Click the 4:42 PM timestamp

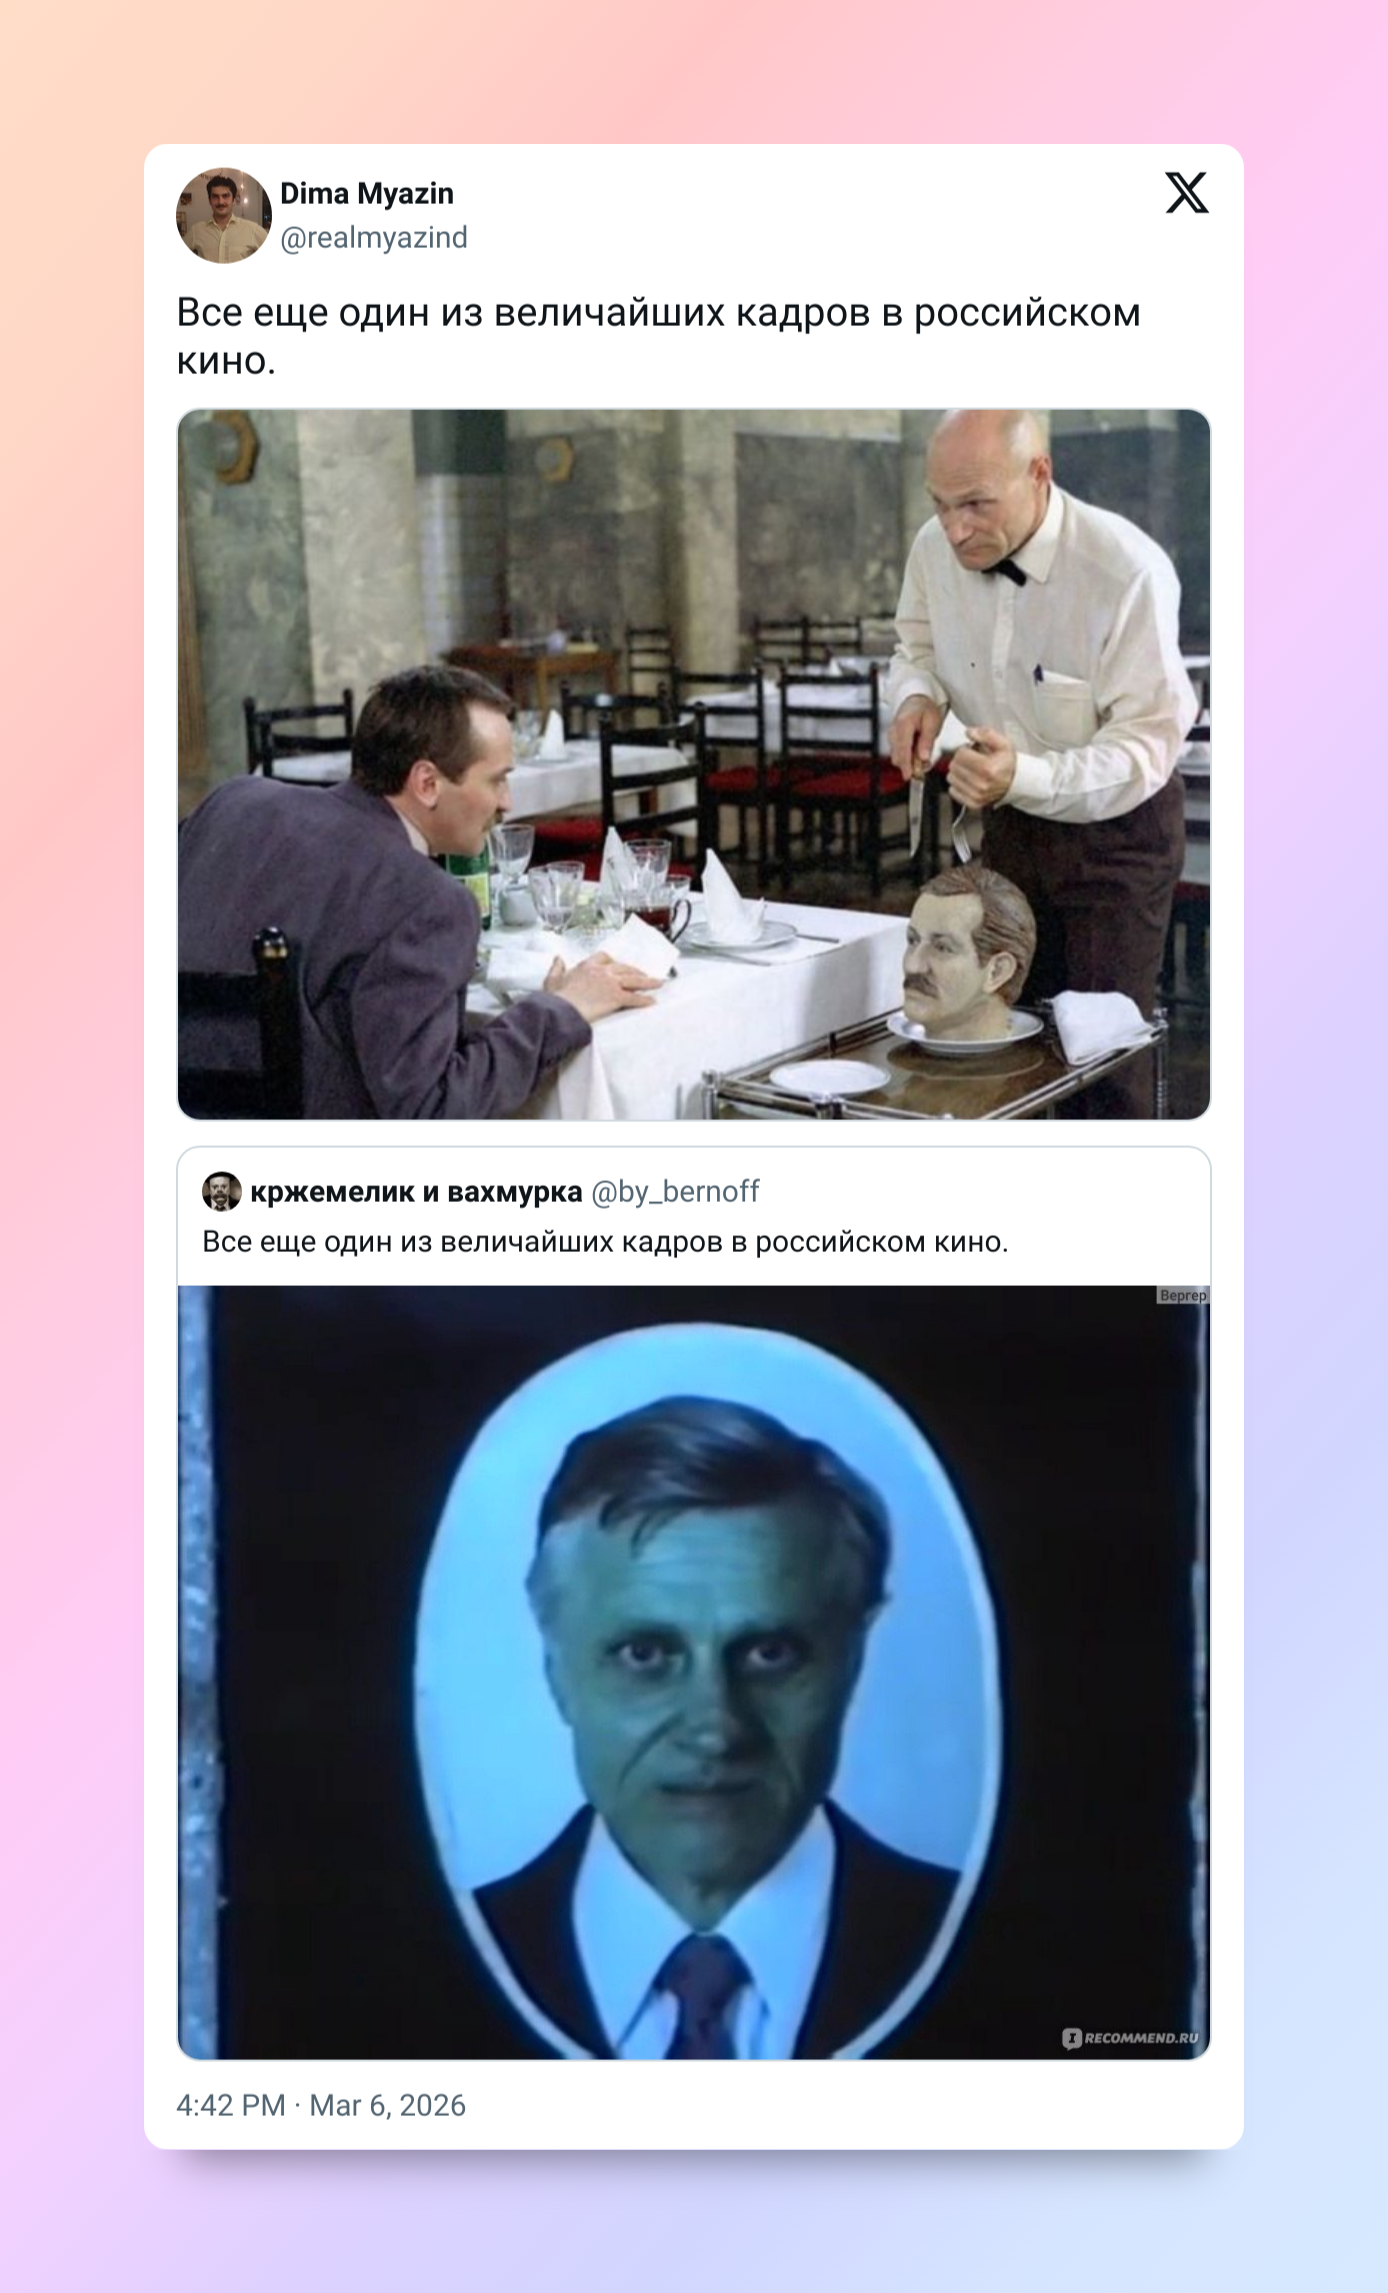click(231, 2105)
